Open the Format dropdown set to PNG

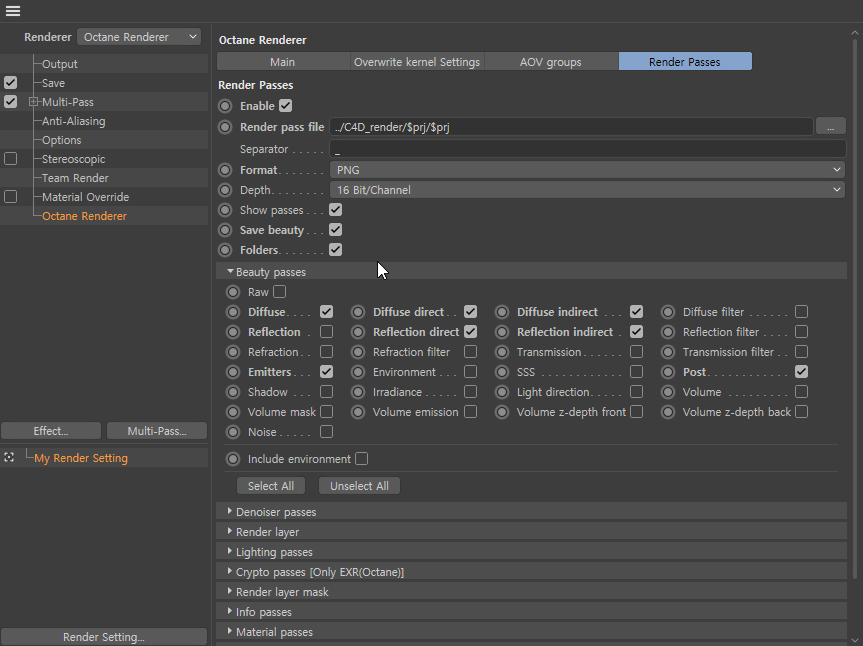coord(587,170)
